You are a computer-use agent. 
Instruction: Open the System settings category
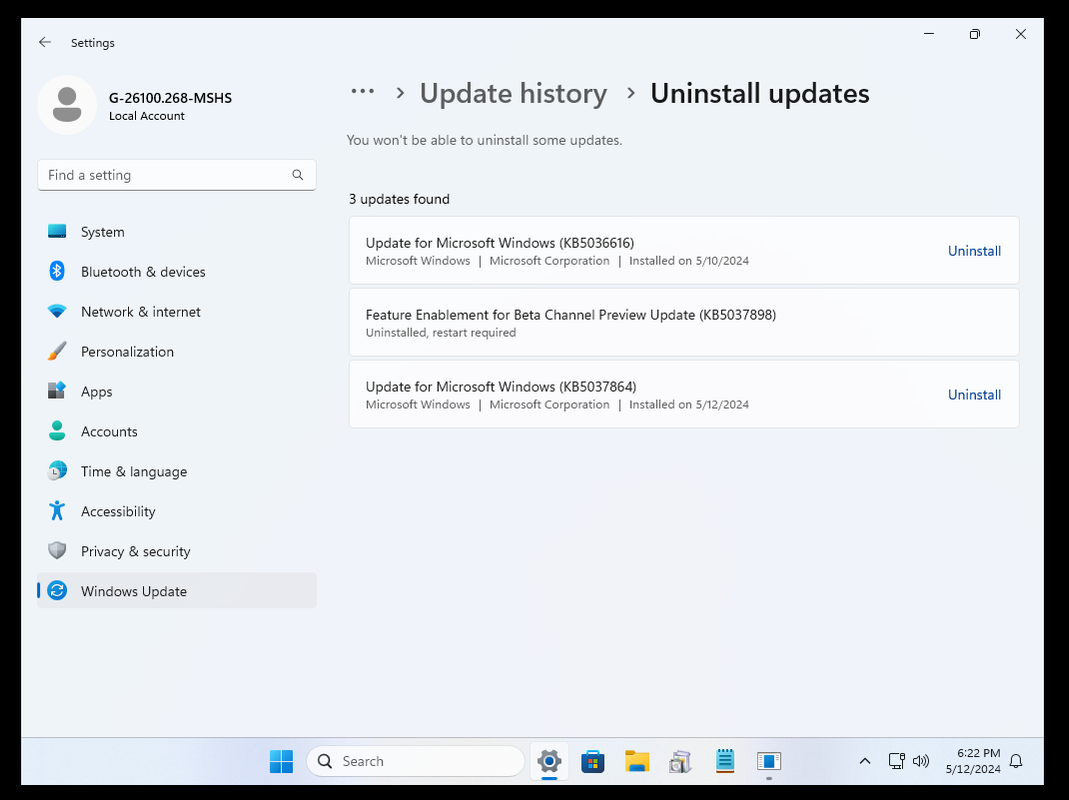(177, 231)
